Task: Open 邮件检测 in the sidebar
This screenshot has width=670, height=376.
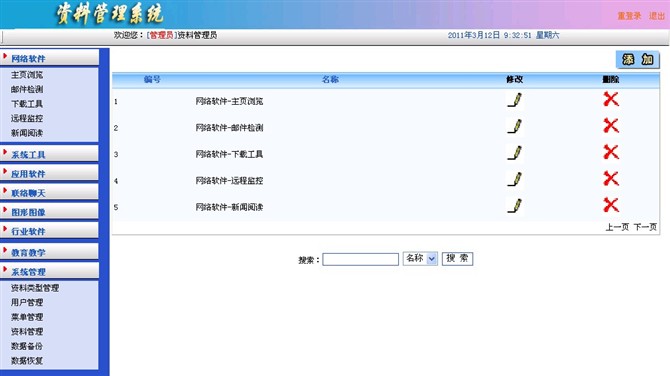Action: [x=27, y=89]
